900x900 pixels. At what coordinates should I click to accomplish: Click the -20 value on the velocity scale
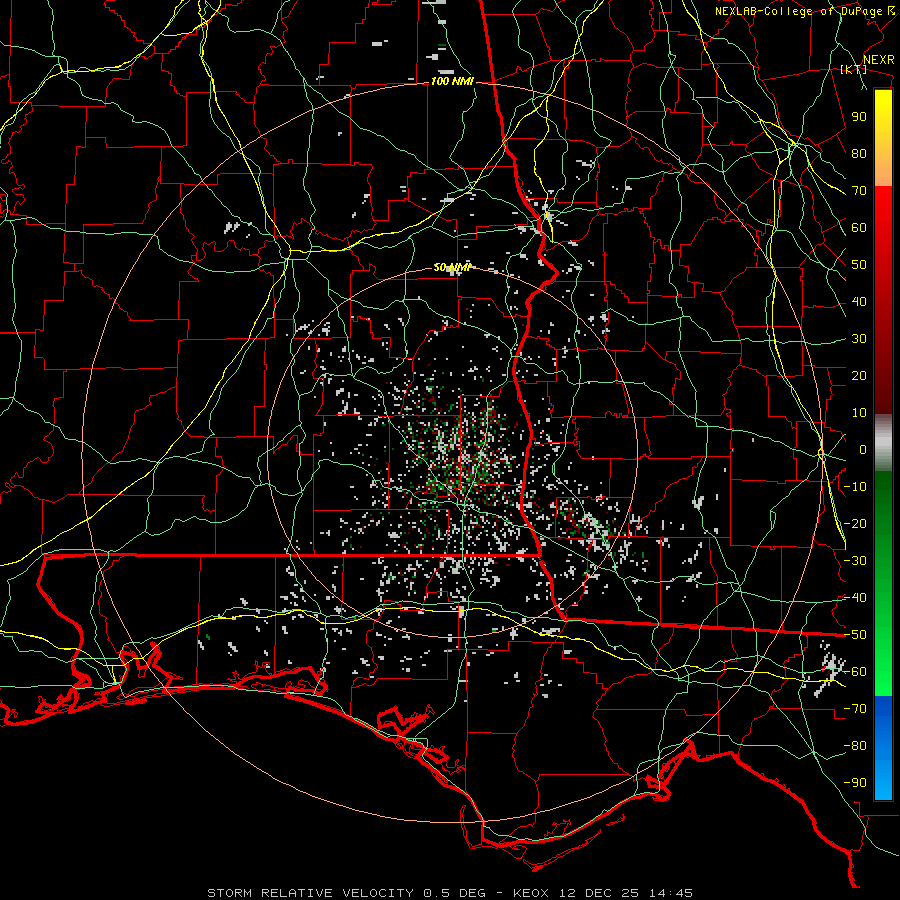[855, 523]
